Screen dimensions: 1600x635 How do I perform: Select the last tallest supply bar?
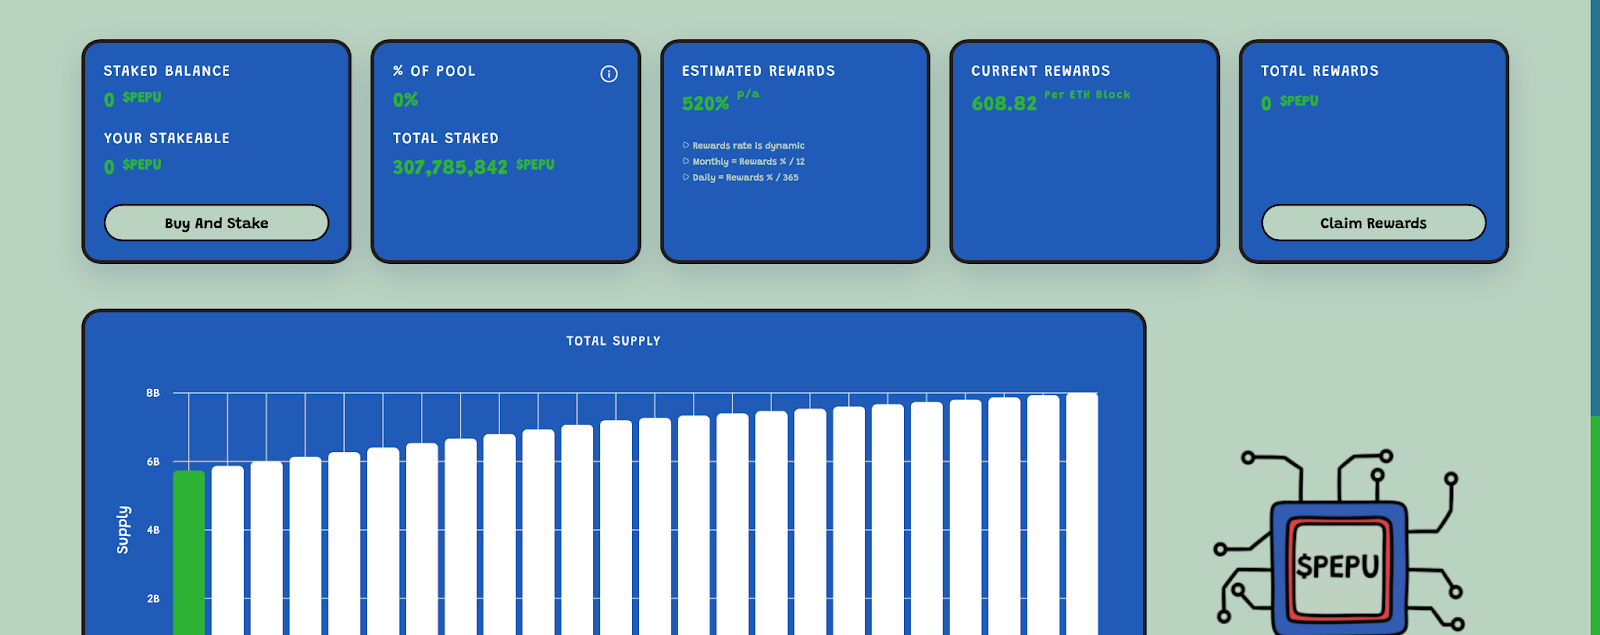coord(1082,514)
